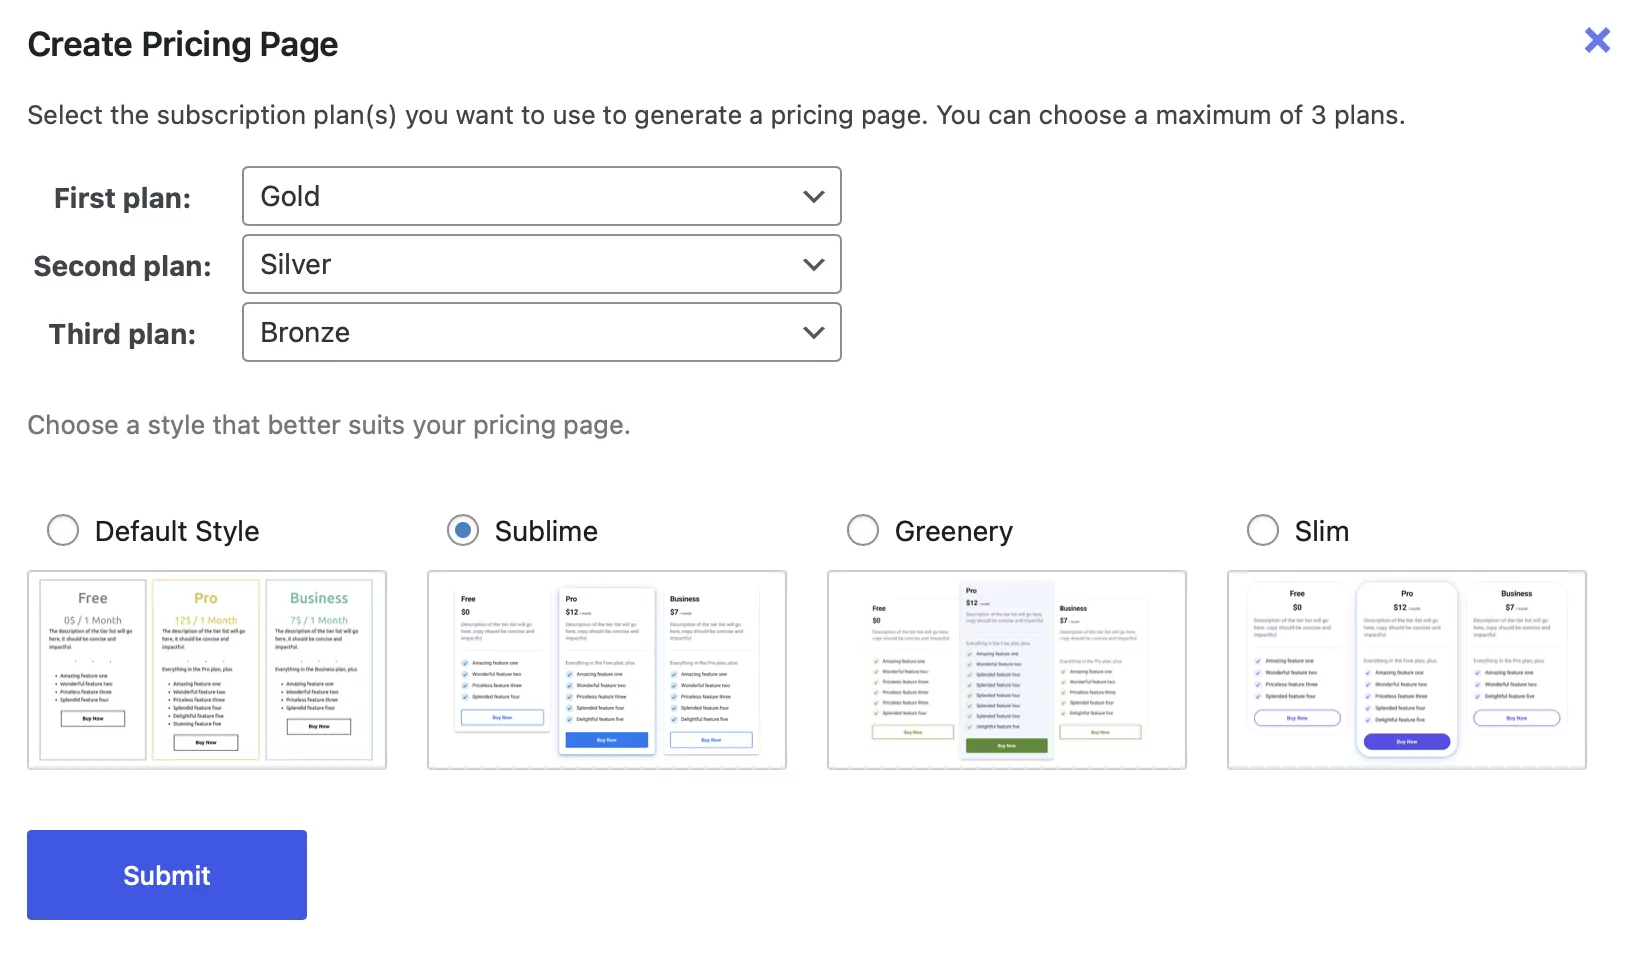Image resolution: width=1650 pixels, height=963 pixels.
Task: Submit the pricing page form
Action: (167, 875)
